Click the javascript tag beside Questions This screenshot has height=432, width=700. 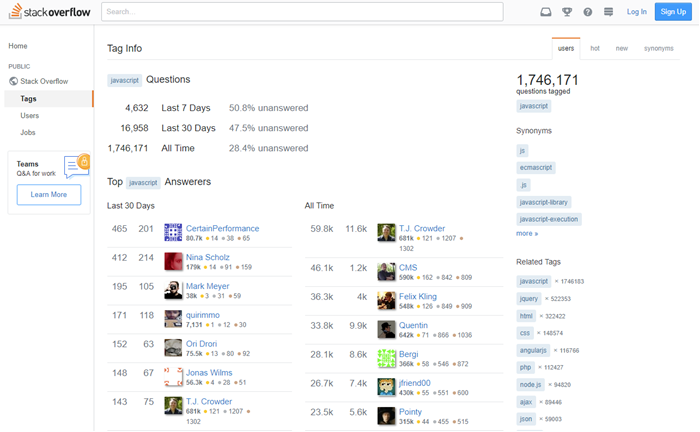pyautogui.click(x=125, y=80)
